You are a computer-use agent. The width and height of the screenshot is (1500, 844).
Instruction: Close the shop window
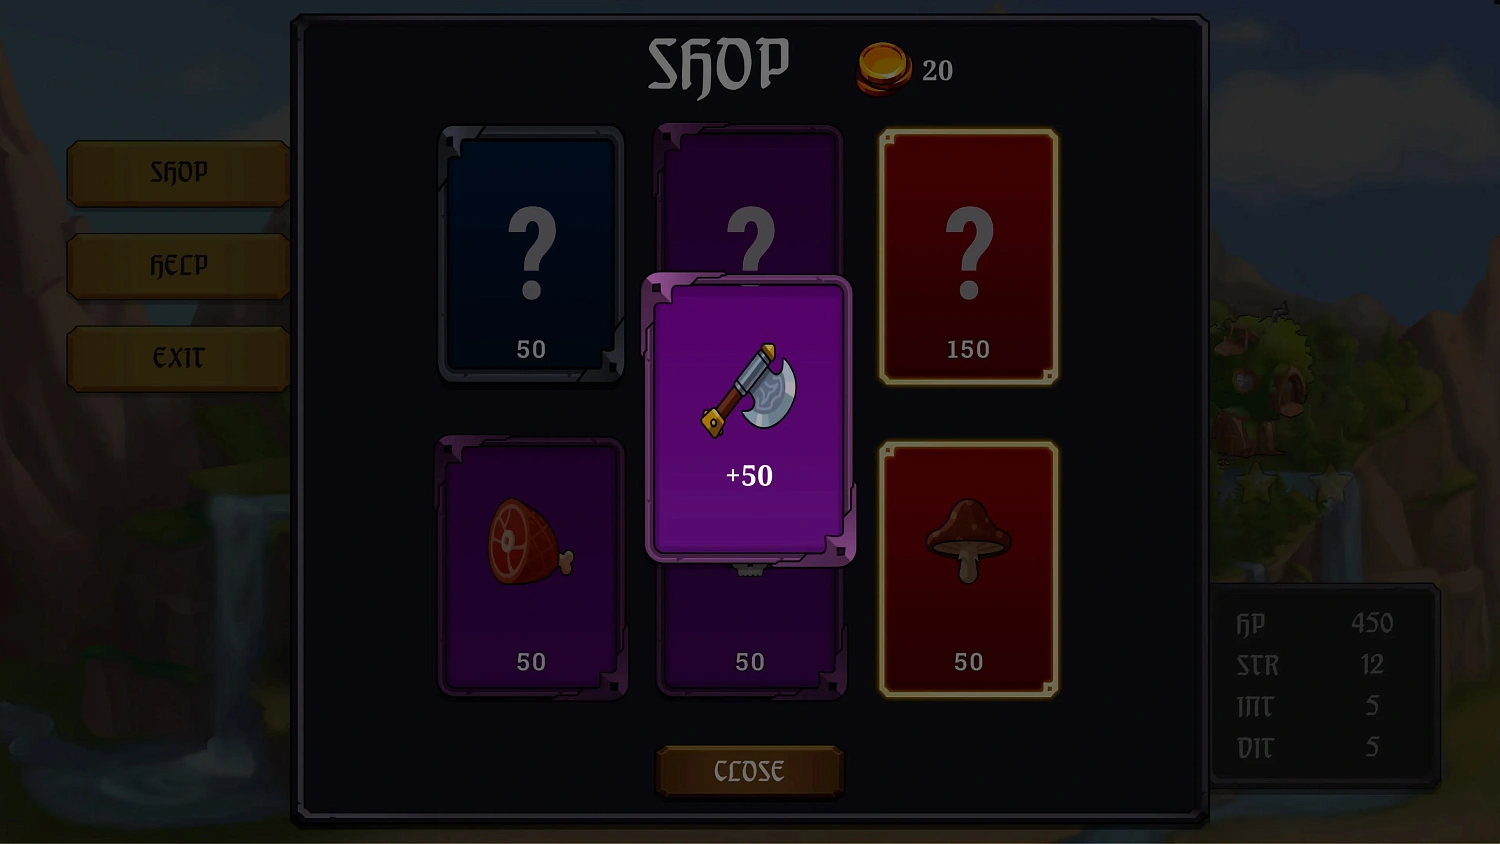click(x=750, y=771)
